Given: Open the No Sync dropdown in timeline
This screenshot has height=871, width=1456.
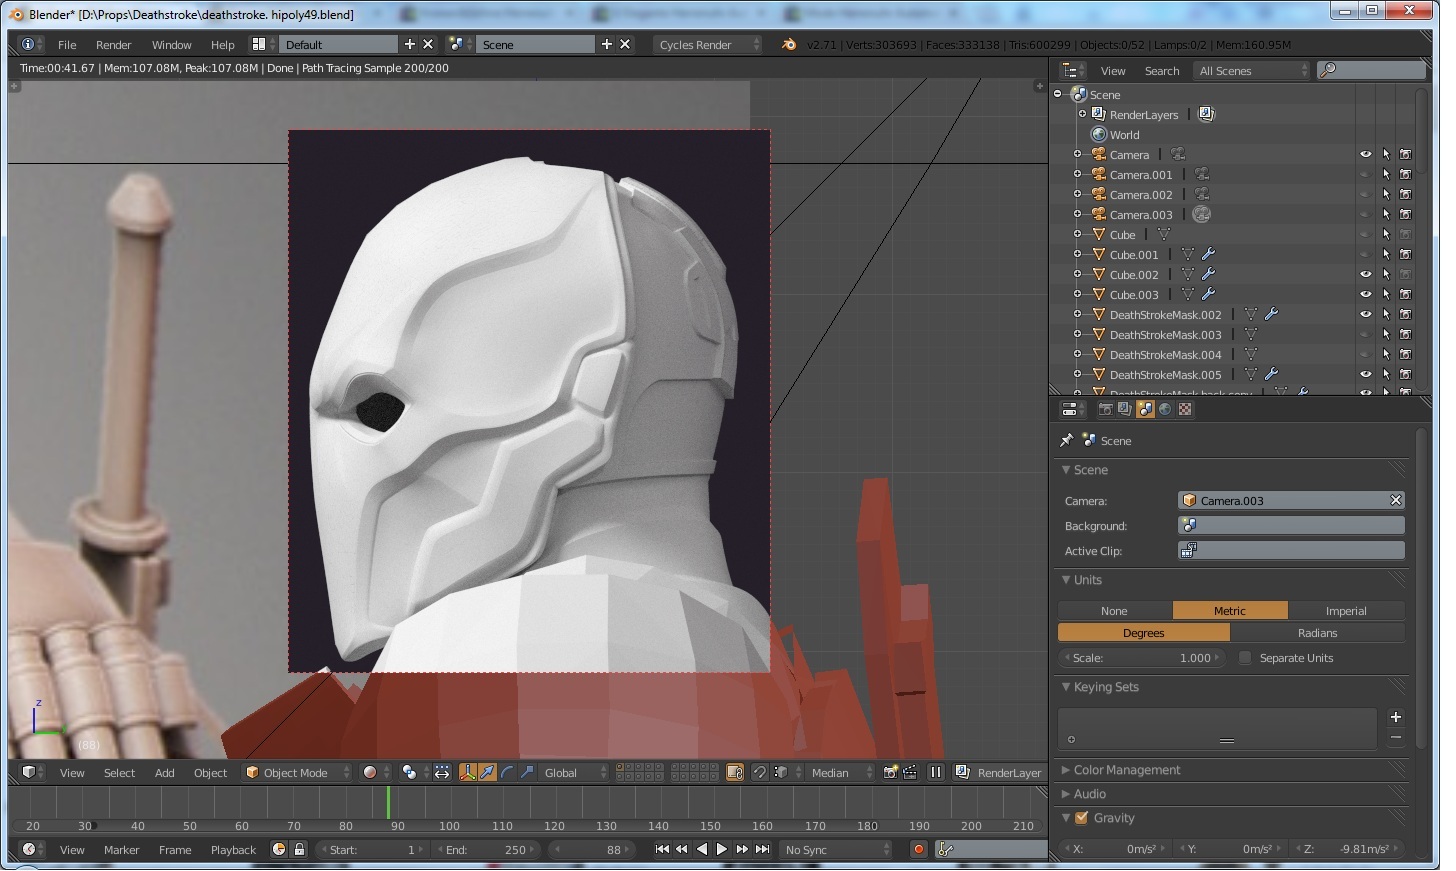Looking at the screenshot, I should (x=836, y=849).
